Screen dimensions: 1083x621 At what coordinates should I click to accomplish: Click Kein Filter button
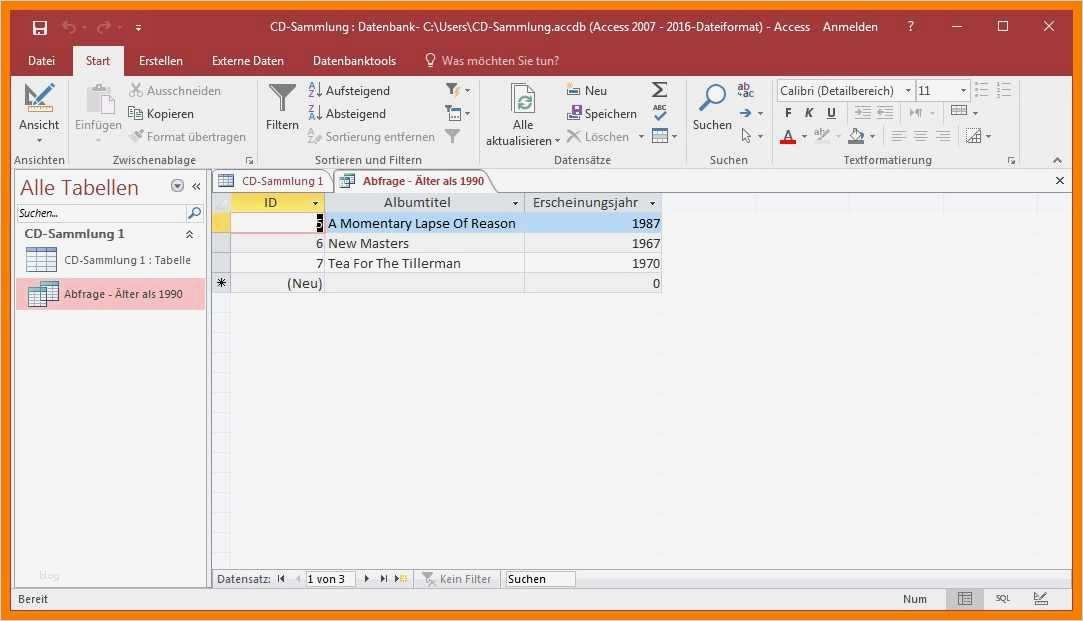(x=457, y=579)
